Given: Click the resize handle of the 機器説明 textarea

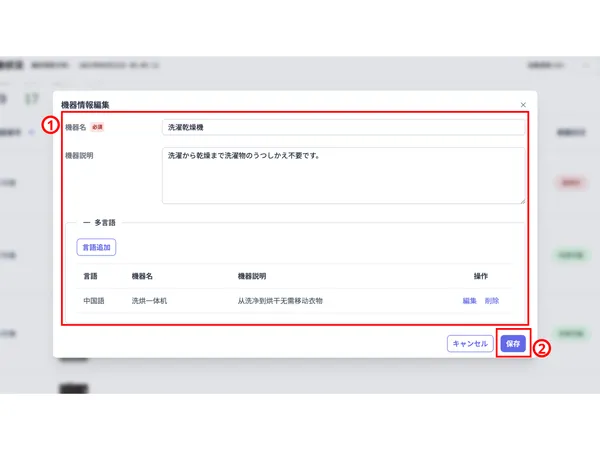Looking at the screenshot, I should [520, 200].
